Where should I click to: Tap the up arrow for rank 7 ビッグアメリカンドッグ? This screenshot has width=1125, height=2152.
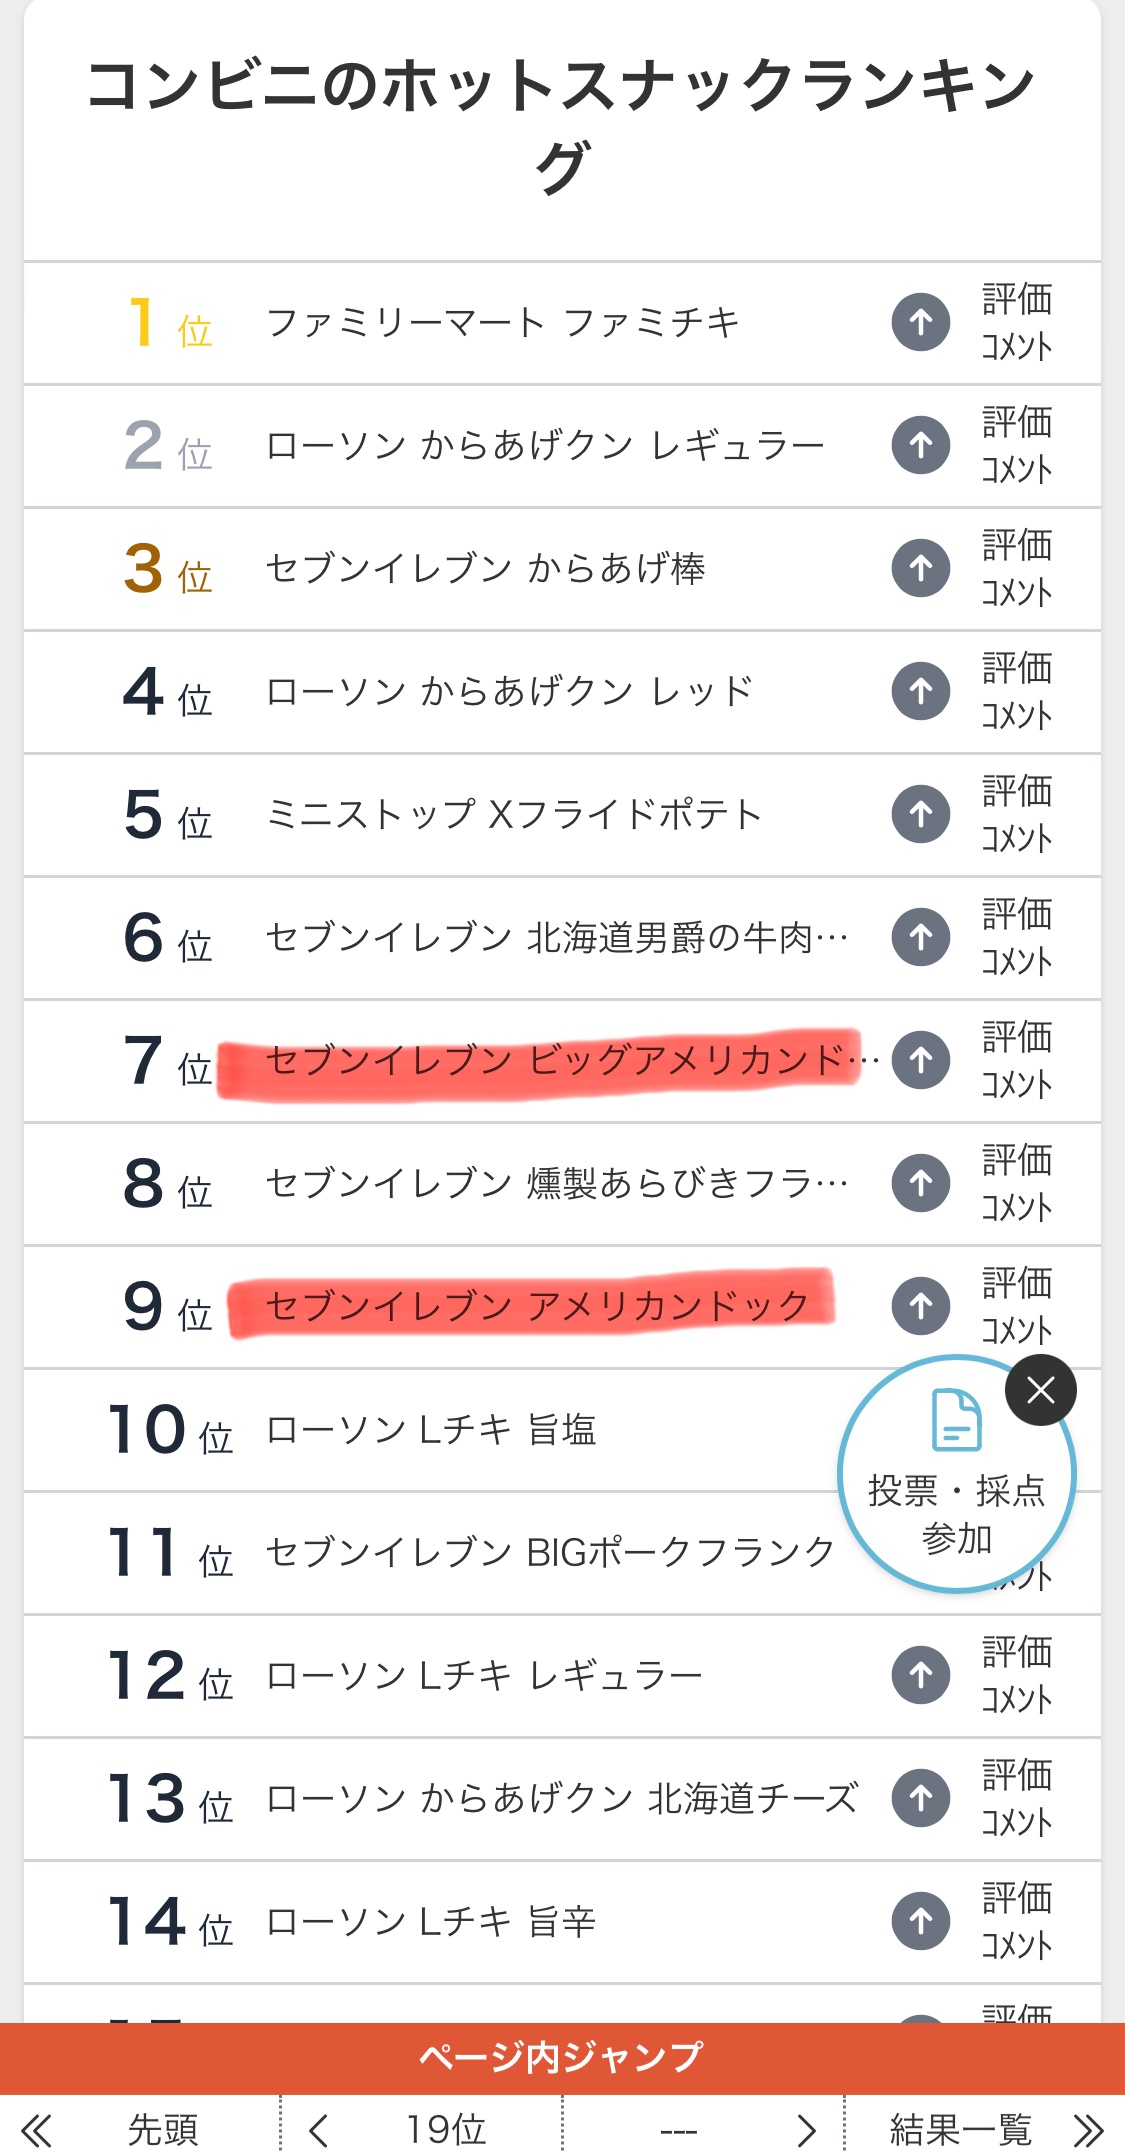point(920,1060)
